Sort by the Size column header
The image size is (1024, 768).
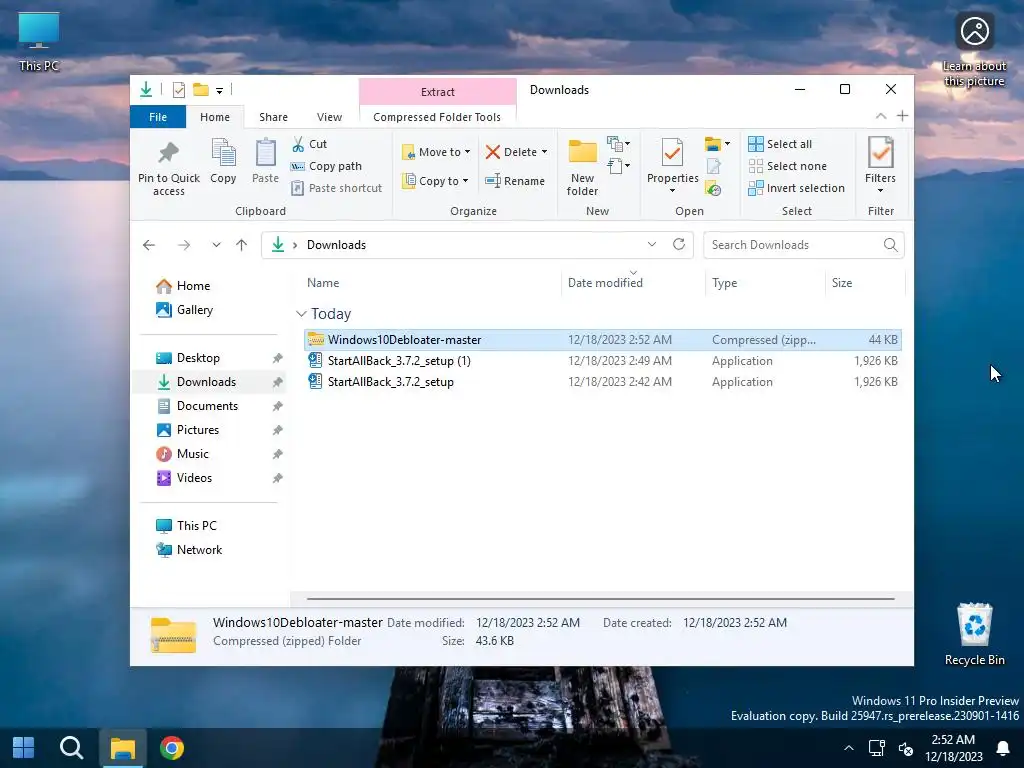click(x=865, y=283)
